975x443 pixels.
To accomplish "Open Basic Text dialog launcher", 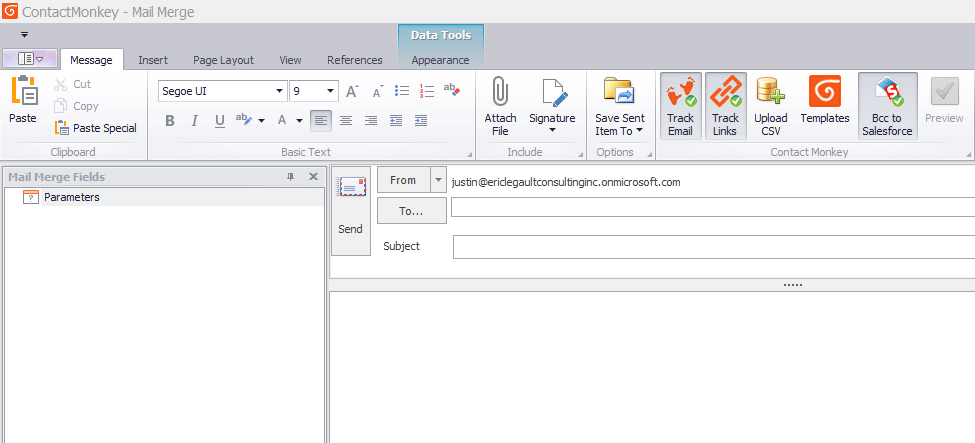I will 469,154.
